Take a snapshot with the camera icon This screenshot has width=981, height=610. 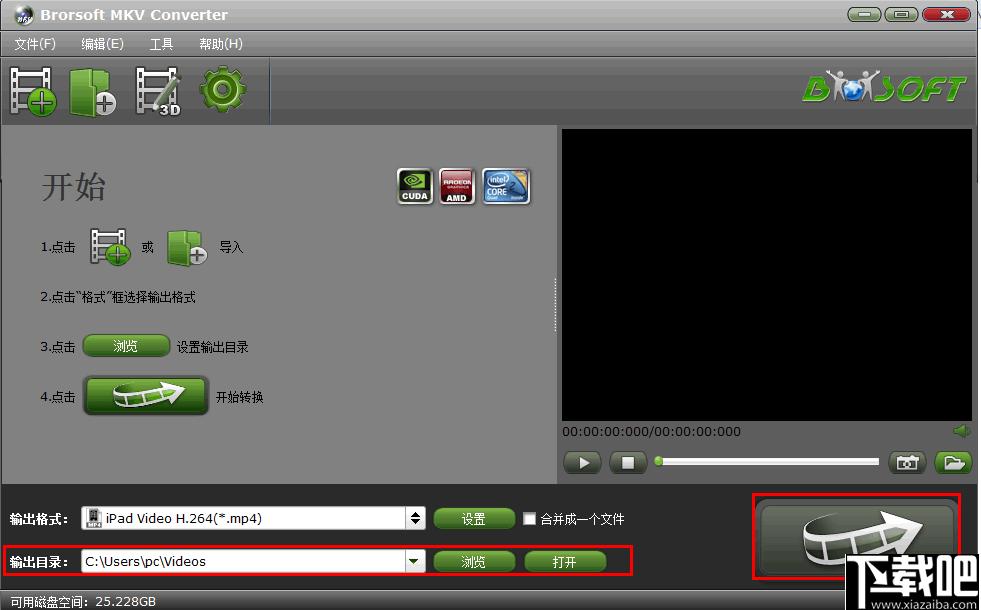(x=906, y=462)
